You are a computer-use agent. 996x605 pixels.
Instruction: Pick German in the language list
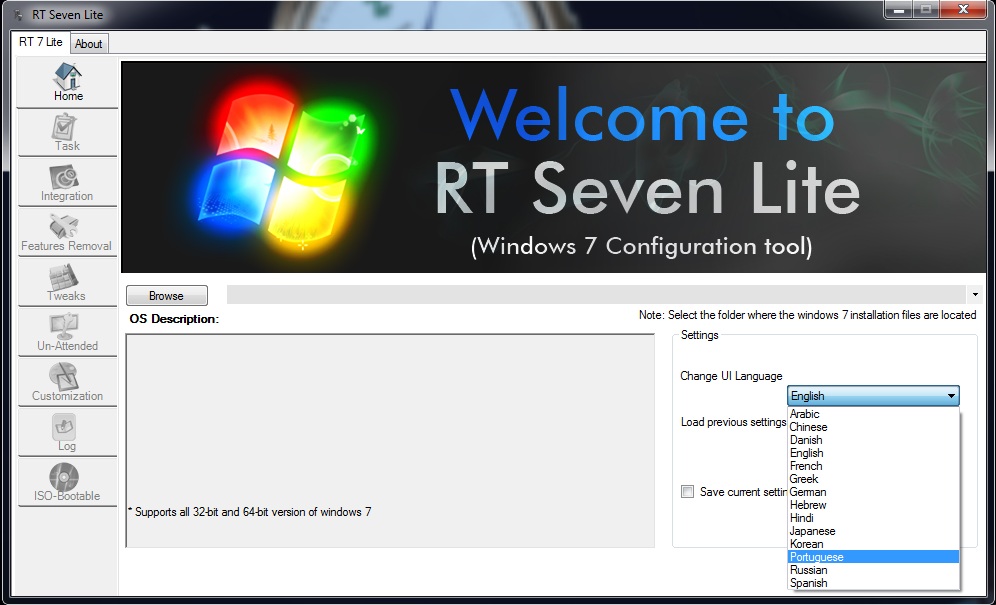(x=873, y=492)
